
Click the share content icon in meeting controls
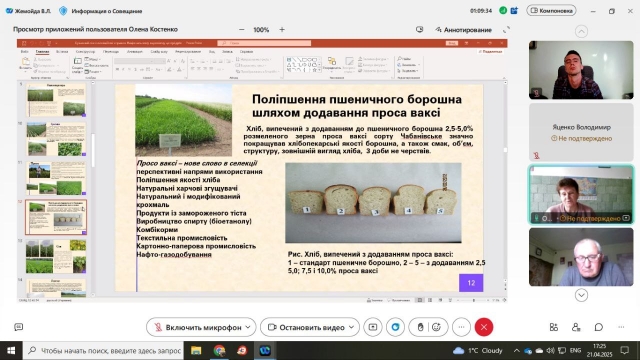(x=373, y=327)
